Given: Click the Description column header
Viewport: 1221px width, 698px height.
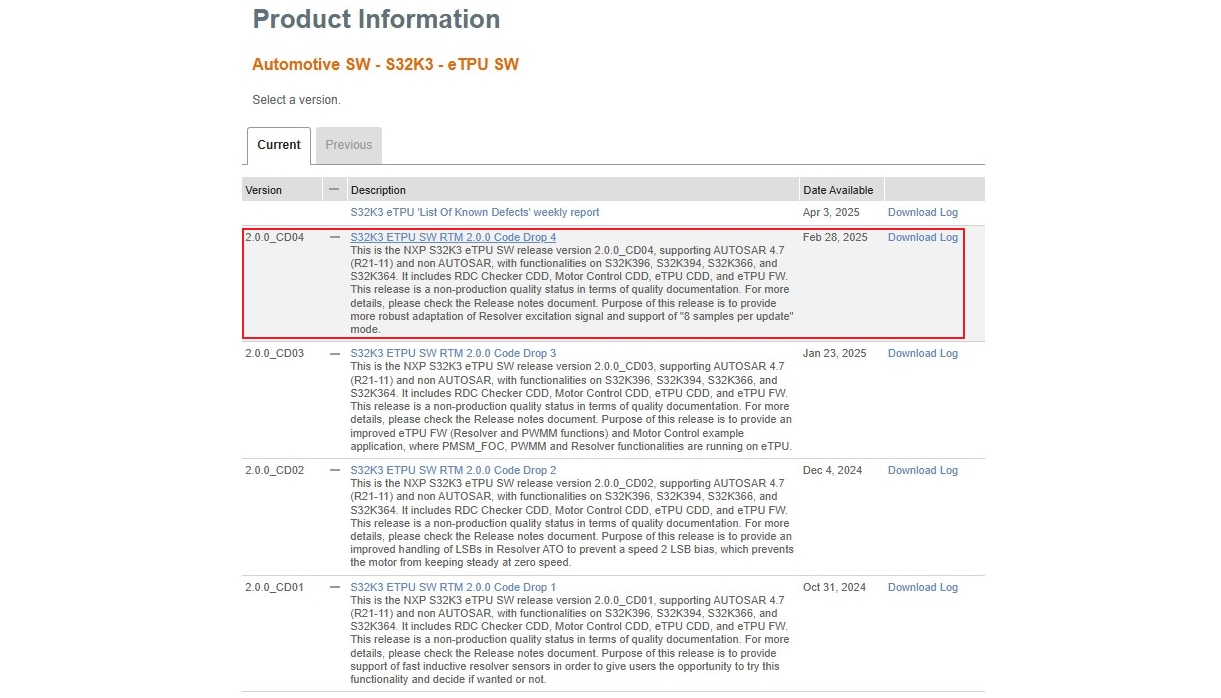Looking at the screenshot, I should tap(378, 190).
